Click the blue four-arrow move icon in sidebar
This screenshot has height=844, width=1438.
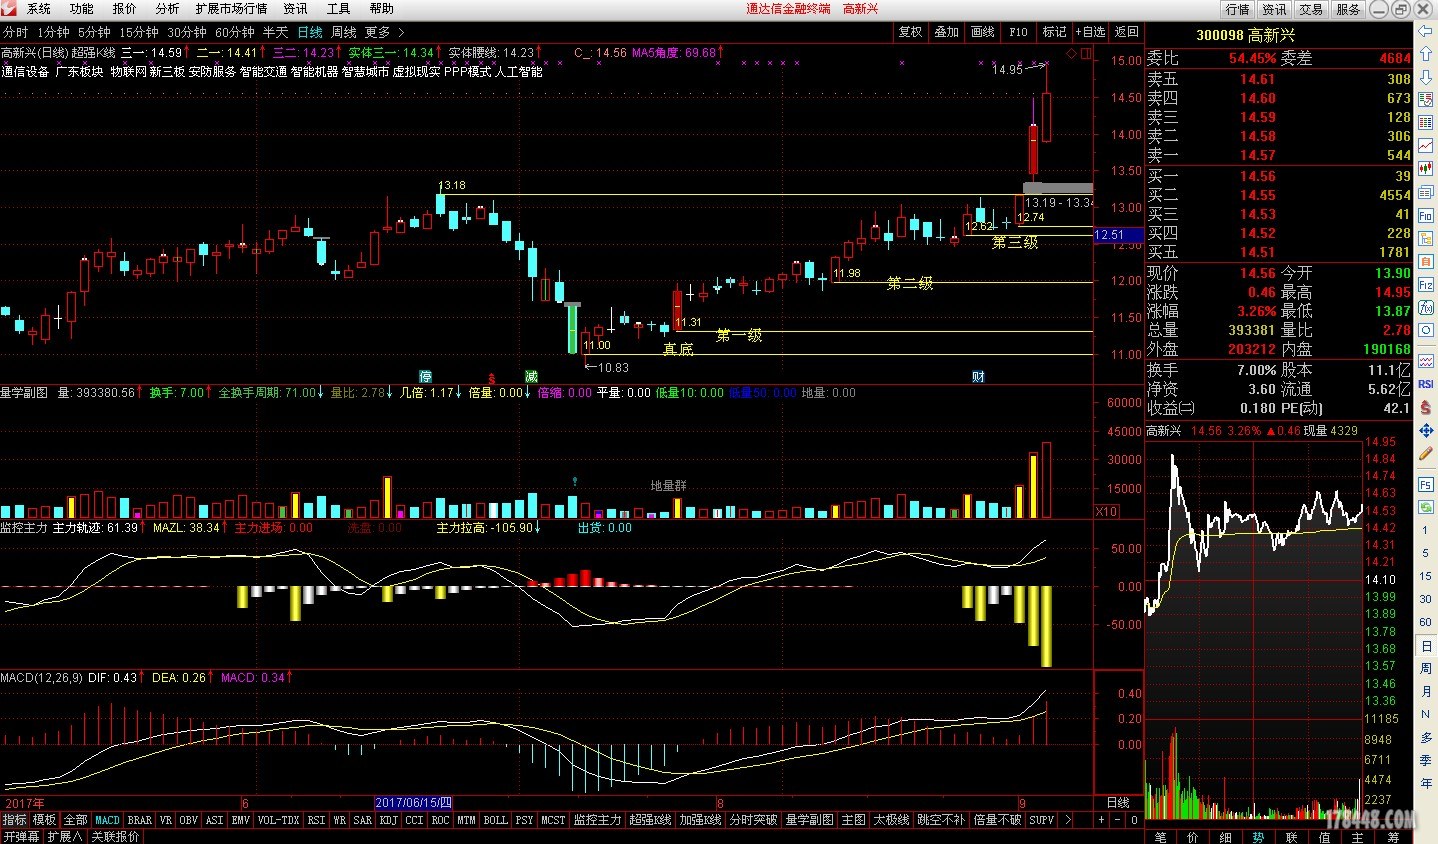[1426, 430]
